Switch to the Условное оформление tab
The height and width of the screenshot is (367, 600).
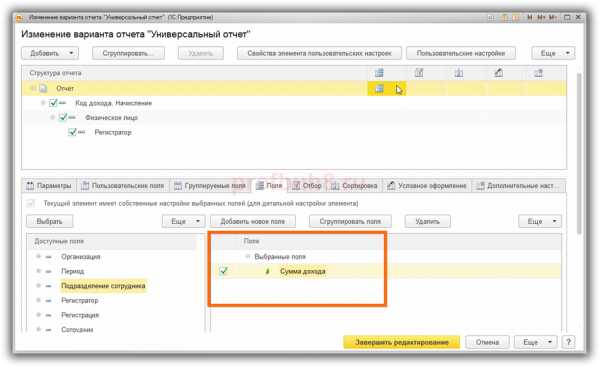point(427,186)
